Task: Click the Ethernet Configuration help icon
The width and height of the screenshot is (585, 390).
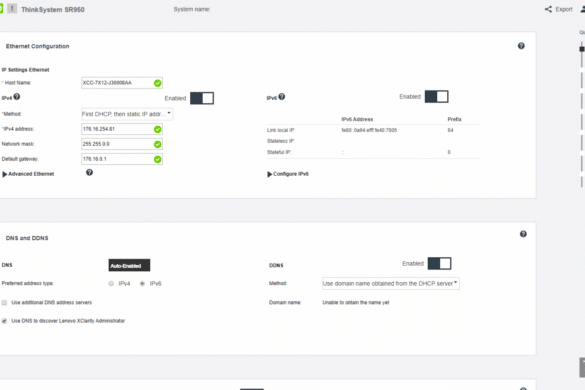Action: [x=521, y=46]
